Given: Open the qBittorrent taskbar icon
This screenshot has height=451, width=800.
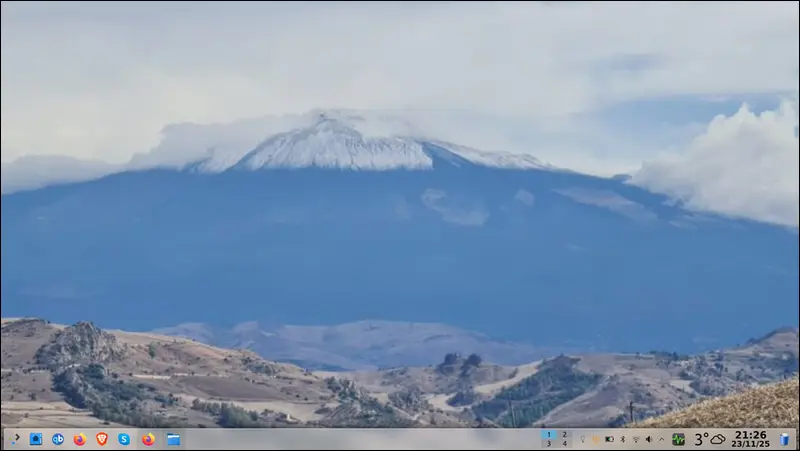Looking at the screenshot, I should [58, 439].
